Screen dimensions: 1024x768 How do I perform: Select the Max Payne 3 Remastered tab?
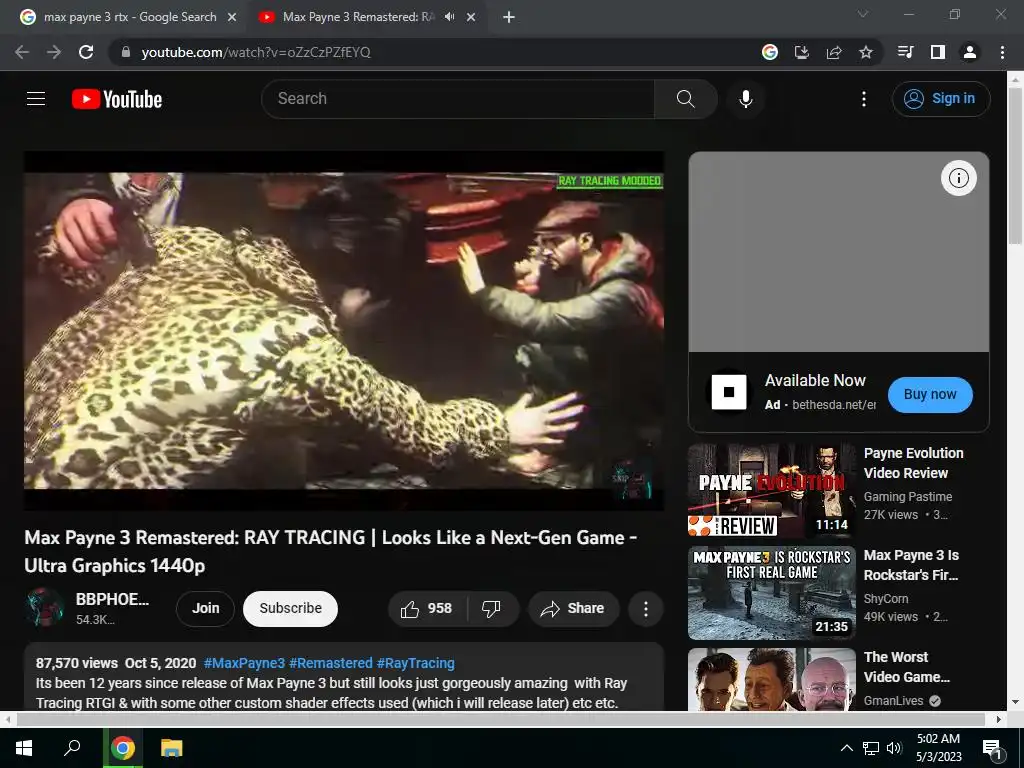click(358, 17)
